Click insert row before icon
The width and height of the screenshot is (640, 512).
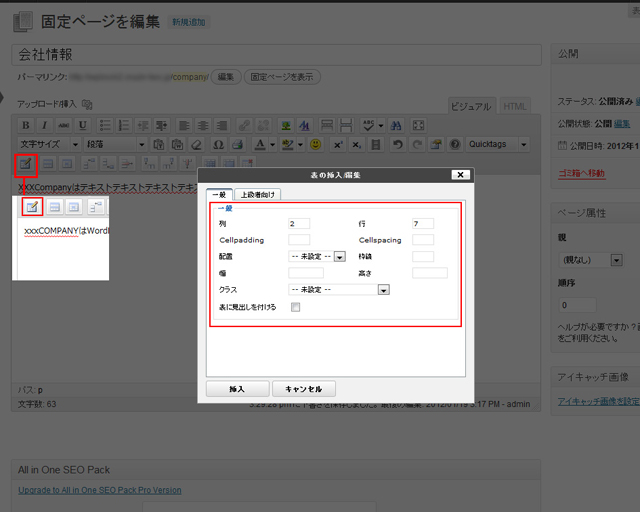click(x=89, y=164)
